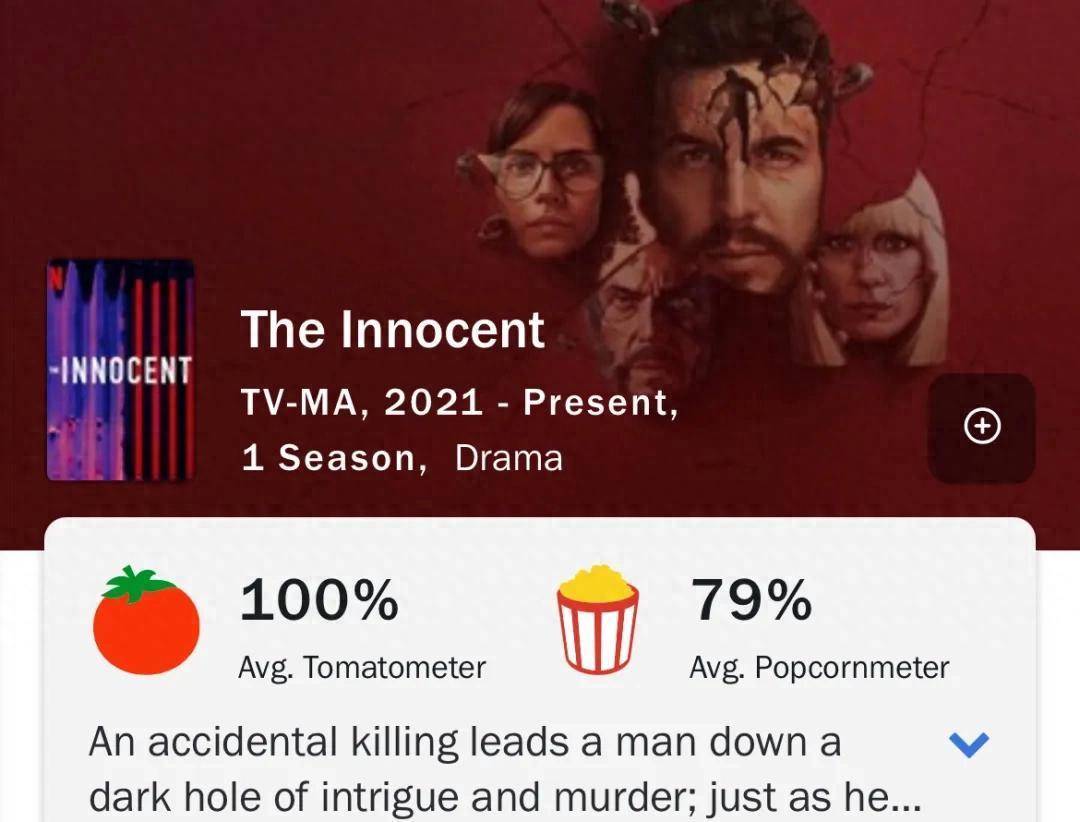
Task: Expand the synopsis with the blue chevron
Action: click(x=968, y=744)
